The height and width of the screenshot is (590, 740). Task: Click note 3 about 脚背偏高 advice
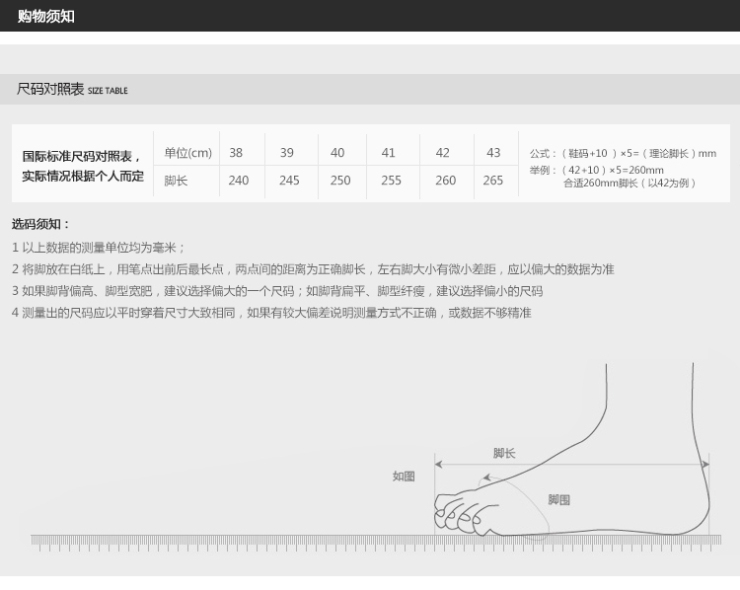pyautogui.click(x=277, y=291)
